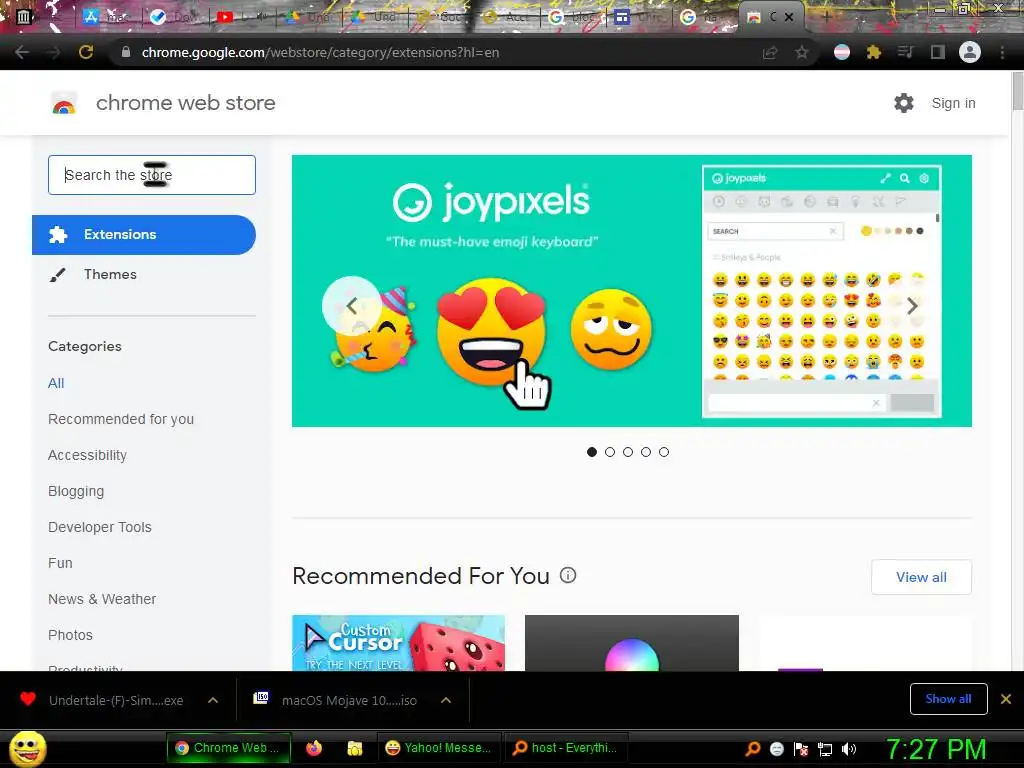Select the third carousel dot
The image size is (1024, 768).
(628, 452)
